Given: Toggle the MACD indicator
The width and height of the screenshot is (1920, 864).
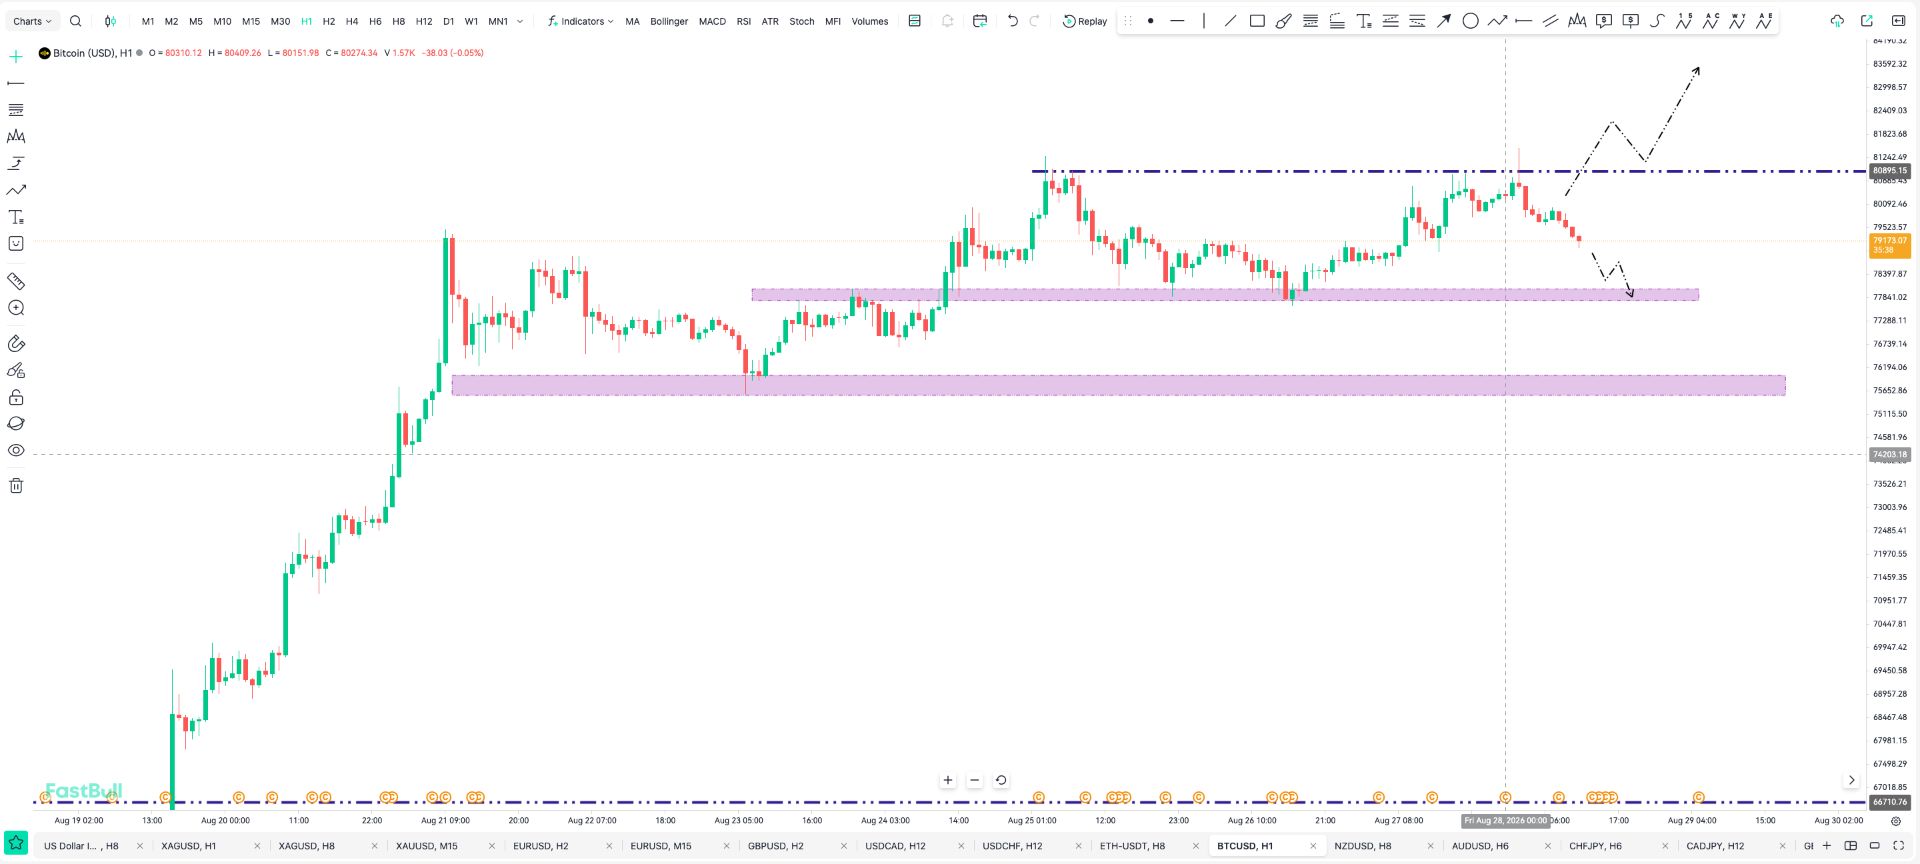Looking at the screenshot, I should click(x=712, y=21).
